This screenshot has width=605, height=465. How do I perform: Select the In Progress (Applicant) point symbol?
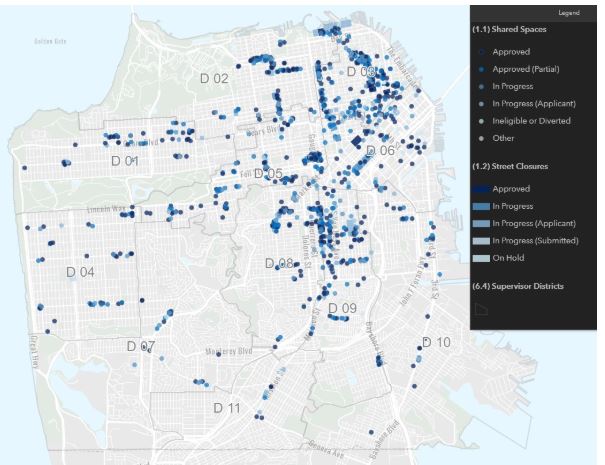[x=481, y=104]
